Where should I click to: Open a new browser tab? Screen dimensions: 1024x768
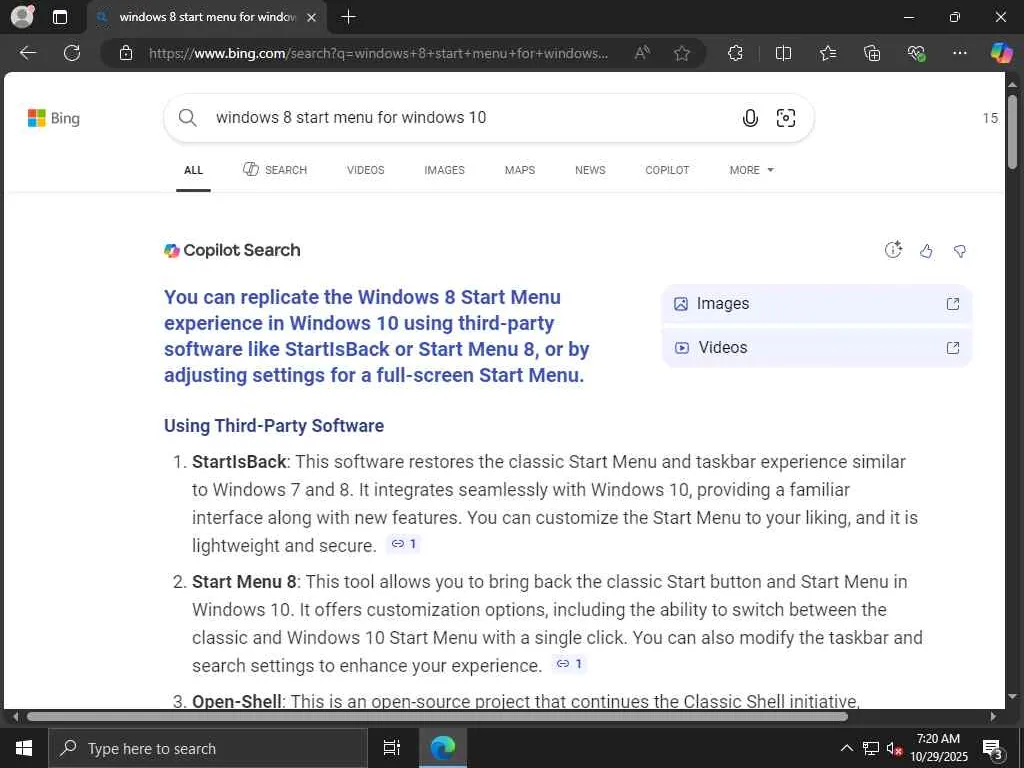[x=349, y=17]
